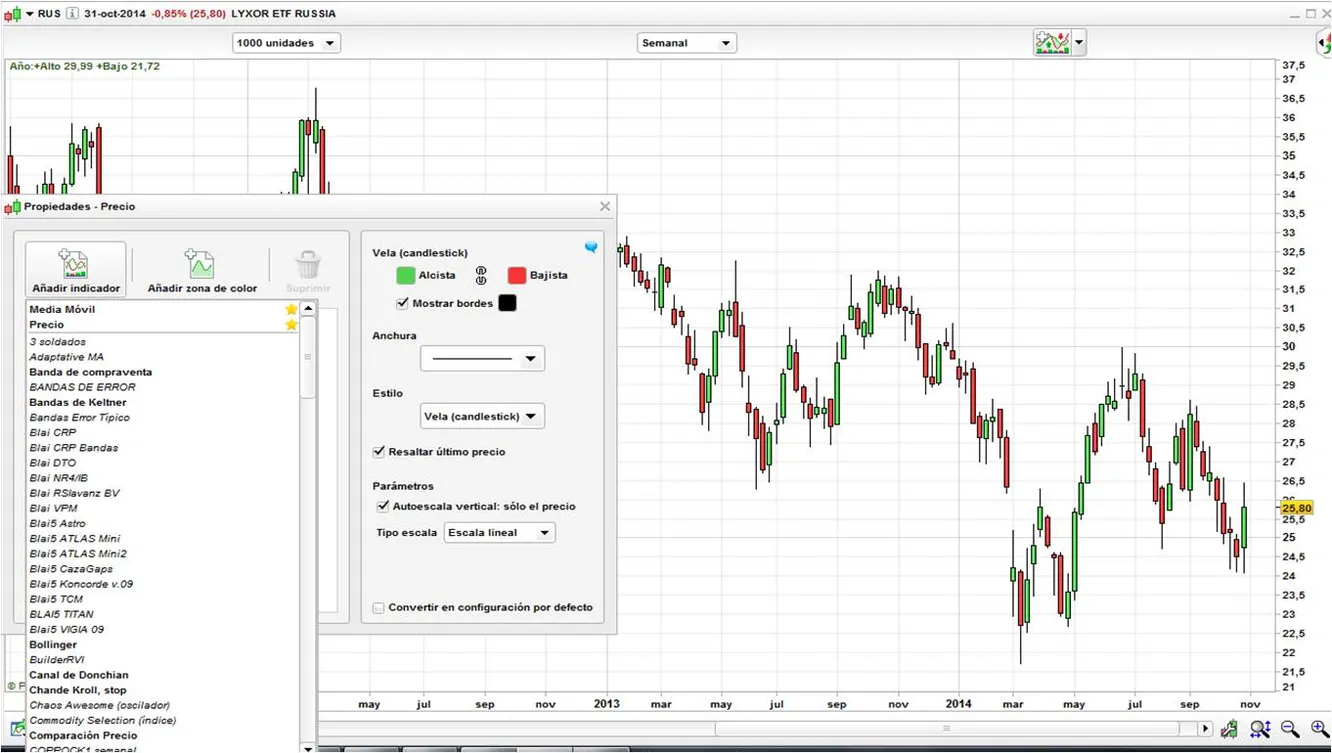The image size is (1332, 753).
Task: Click the scroll right arrow of chart scrollbar
Action: 1206,729
